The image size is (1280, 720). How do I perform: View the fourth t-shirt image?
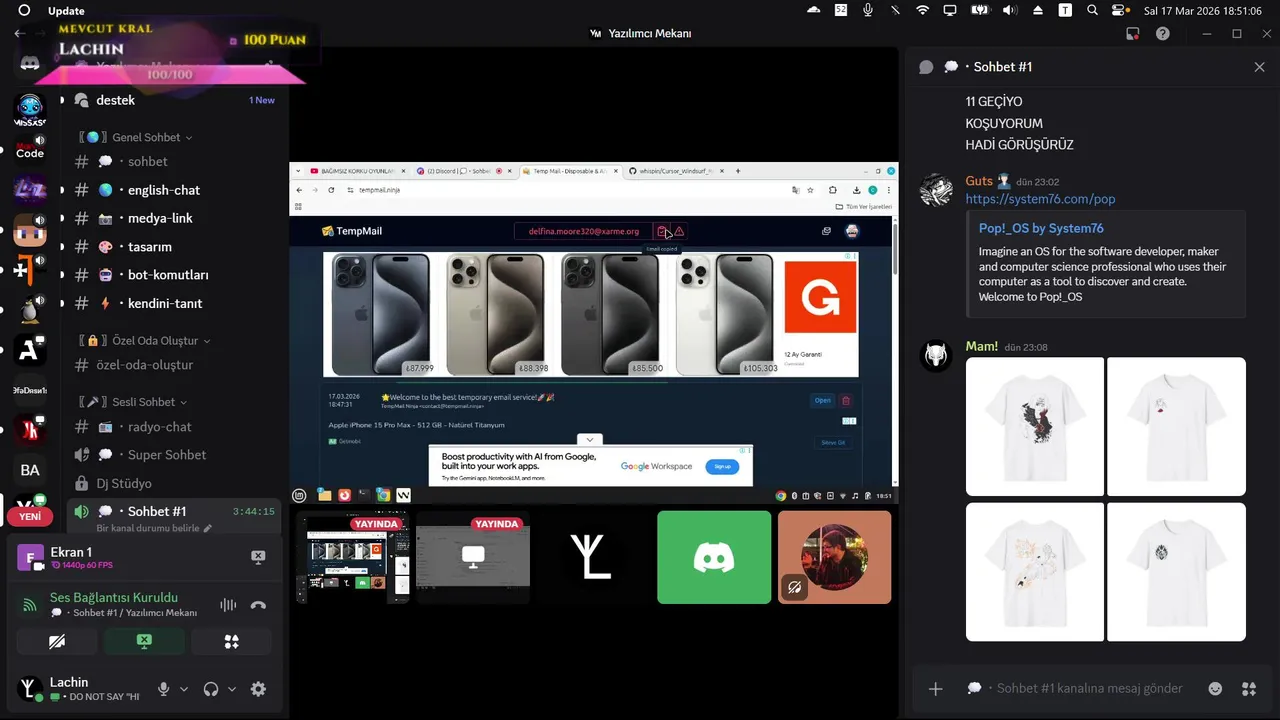click(x=1176, y=572)
